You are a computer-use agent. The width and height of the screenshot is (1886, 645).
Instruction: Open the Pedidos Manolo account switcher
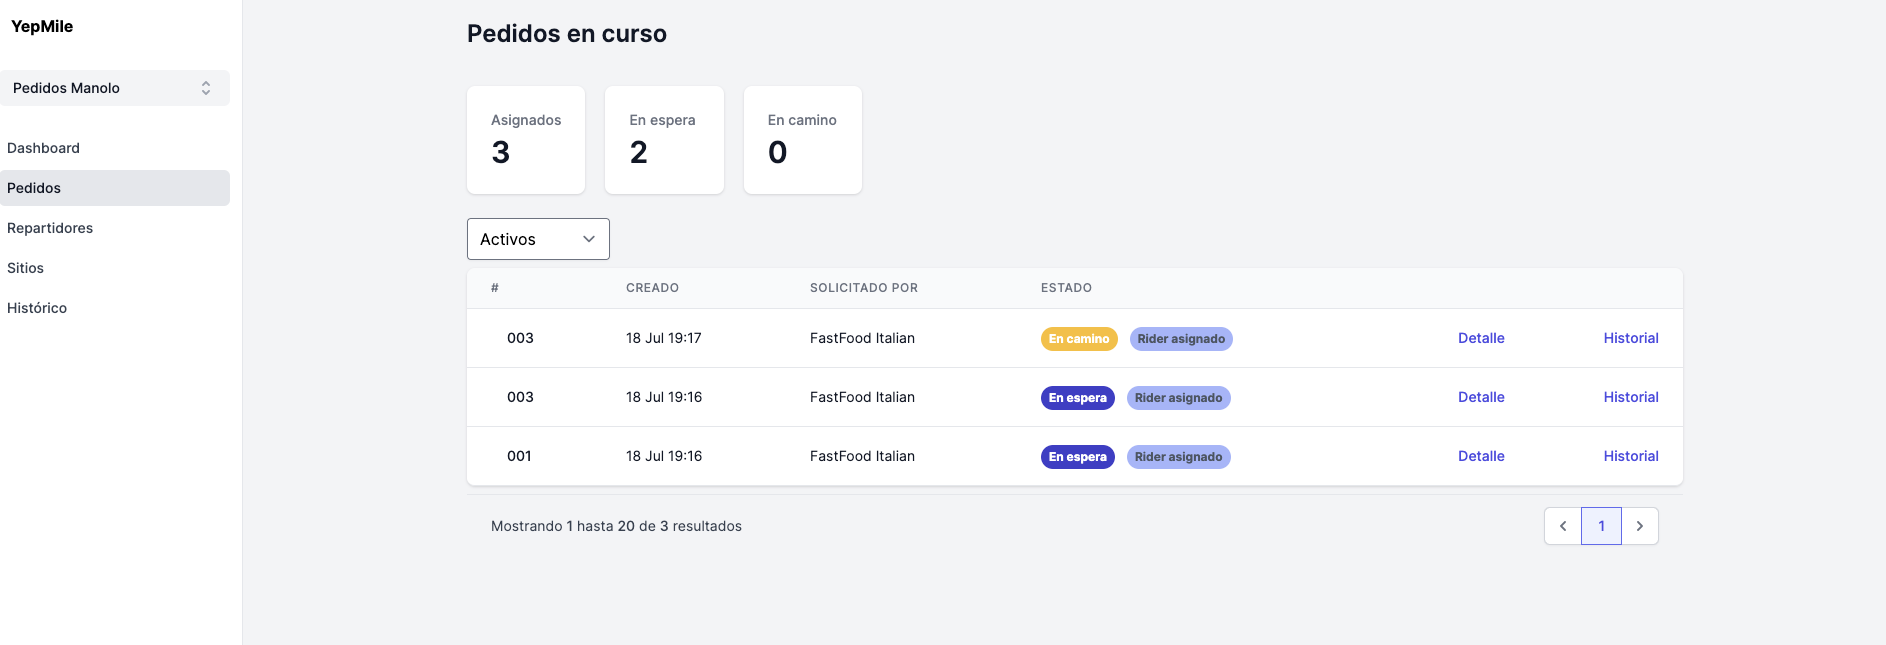[x=114, y=88]
